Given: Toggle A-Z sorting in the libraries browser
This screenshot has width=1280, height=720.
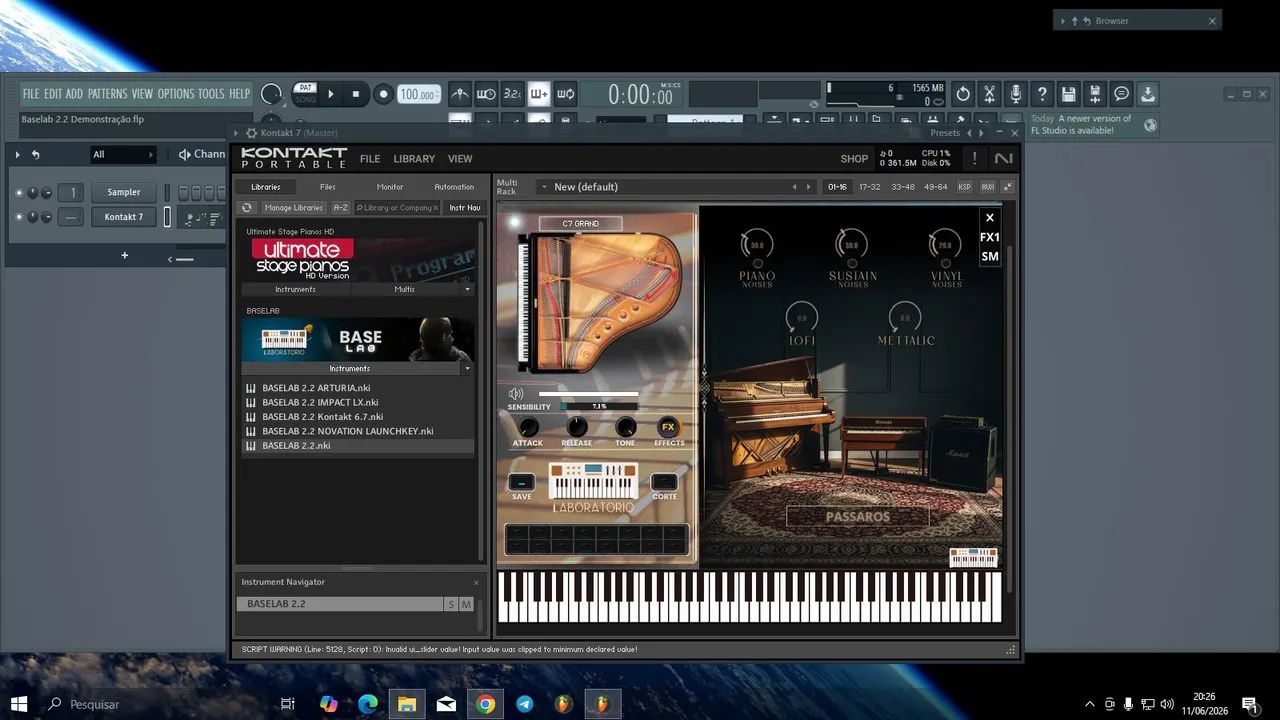Looking at the screenshot, I should [340, 208].
